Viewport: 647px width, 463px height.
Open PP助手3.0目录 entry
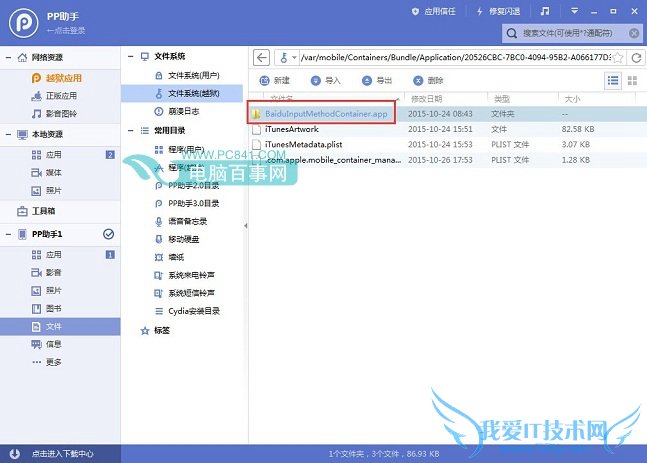pos(187,203)
